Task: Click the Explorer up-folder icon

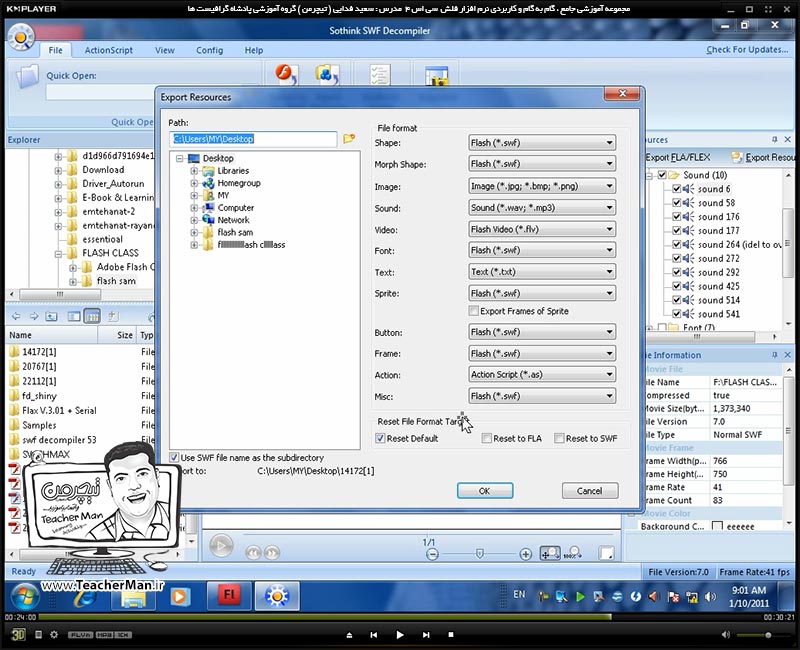Action: (52, 316)
